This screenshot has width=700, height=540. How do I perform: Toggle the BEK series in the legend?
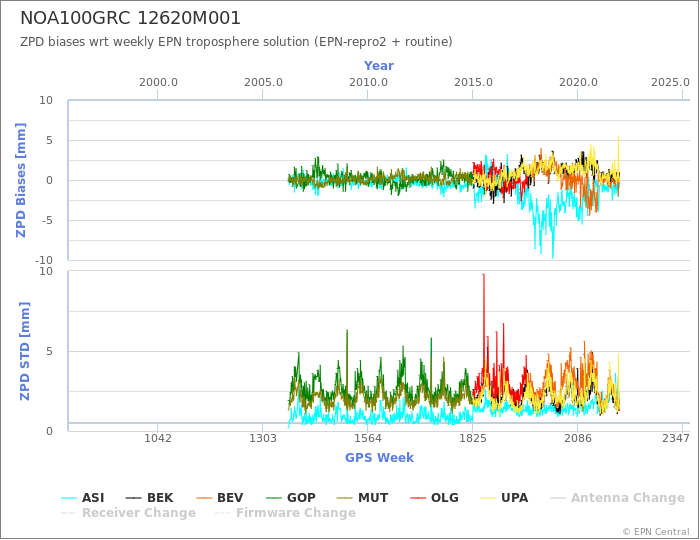pos(149,498)
